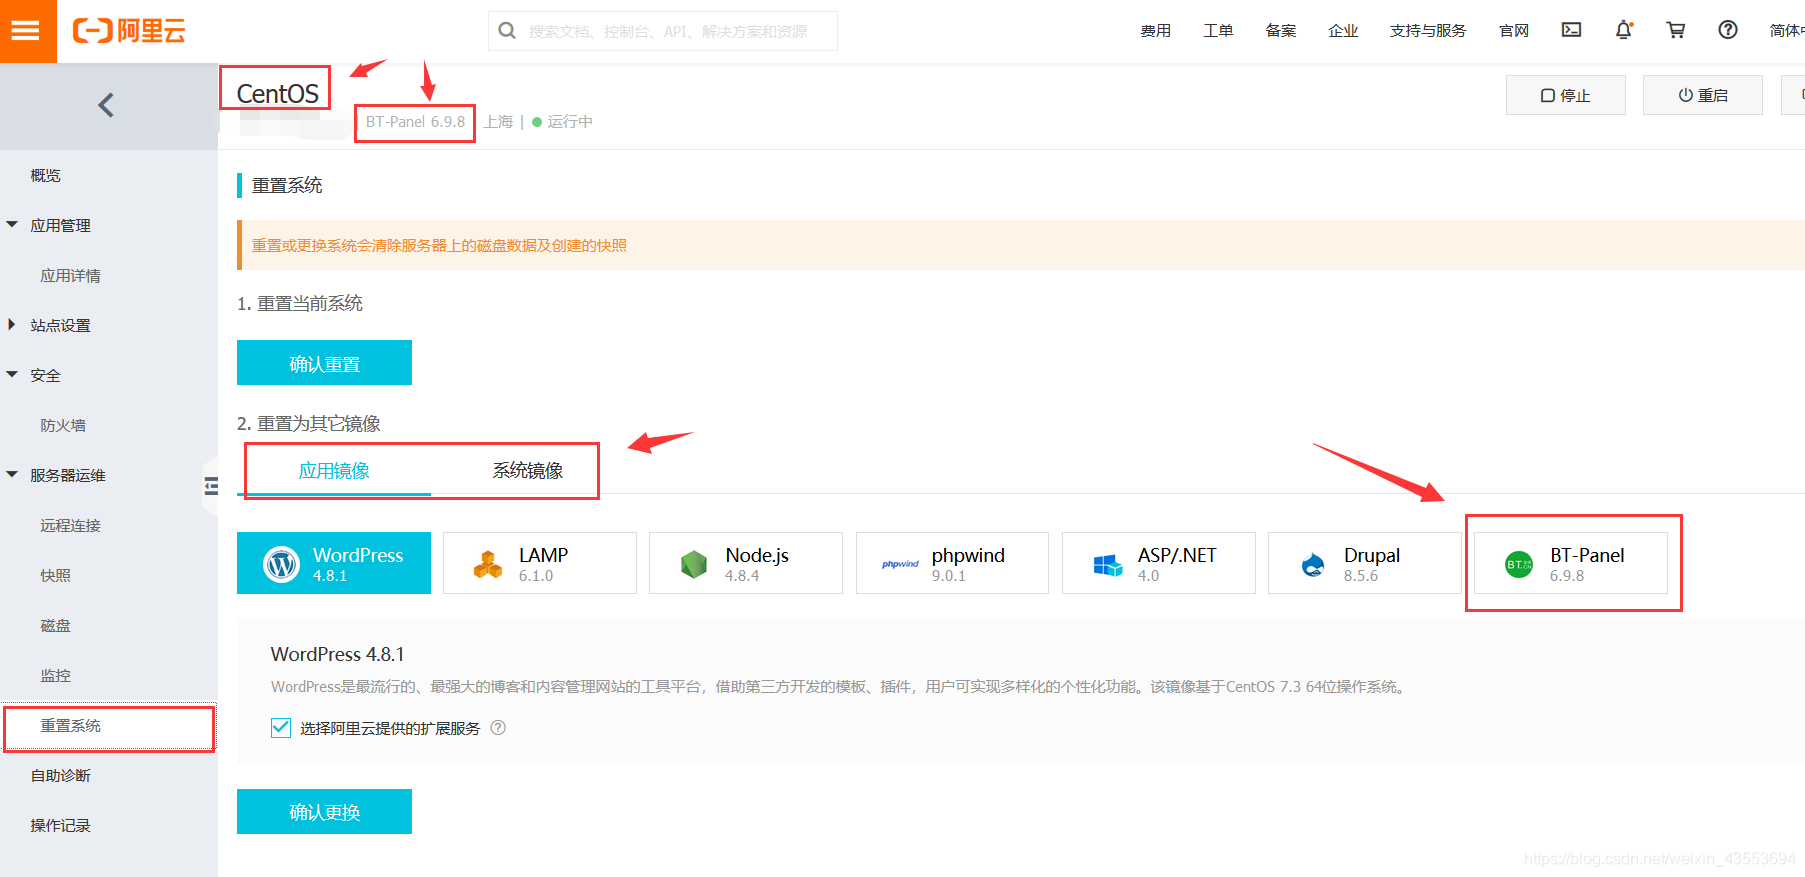Open 快照 in the sidebar
Image resolution: width=1805 pixels, height=877 pixels.
[56, 575]
